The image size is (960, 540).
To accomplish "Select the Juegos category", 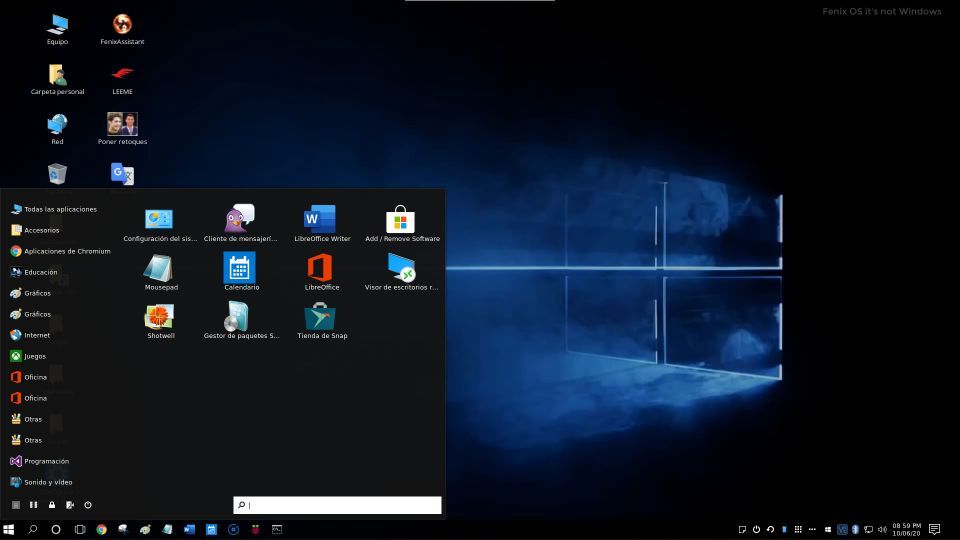I will pos(28,356).
